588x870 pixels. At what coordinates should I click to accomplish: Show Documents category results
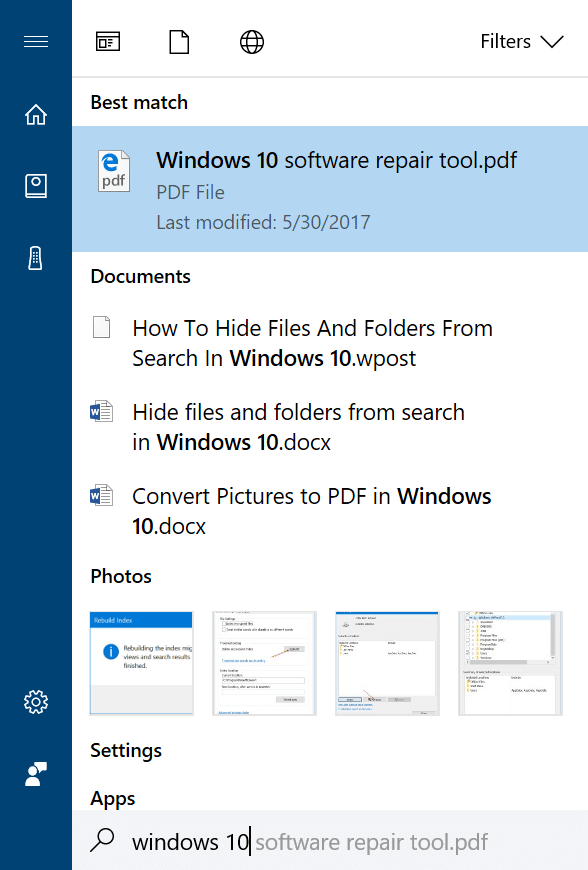tap(140, 276)
